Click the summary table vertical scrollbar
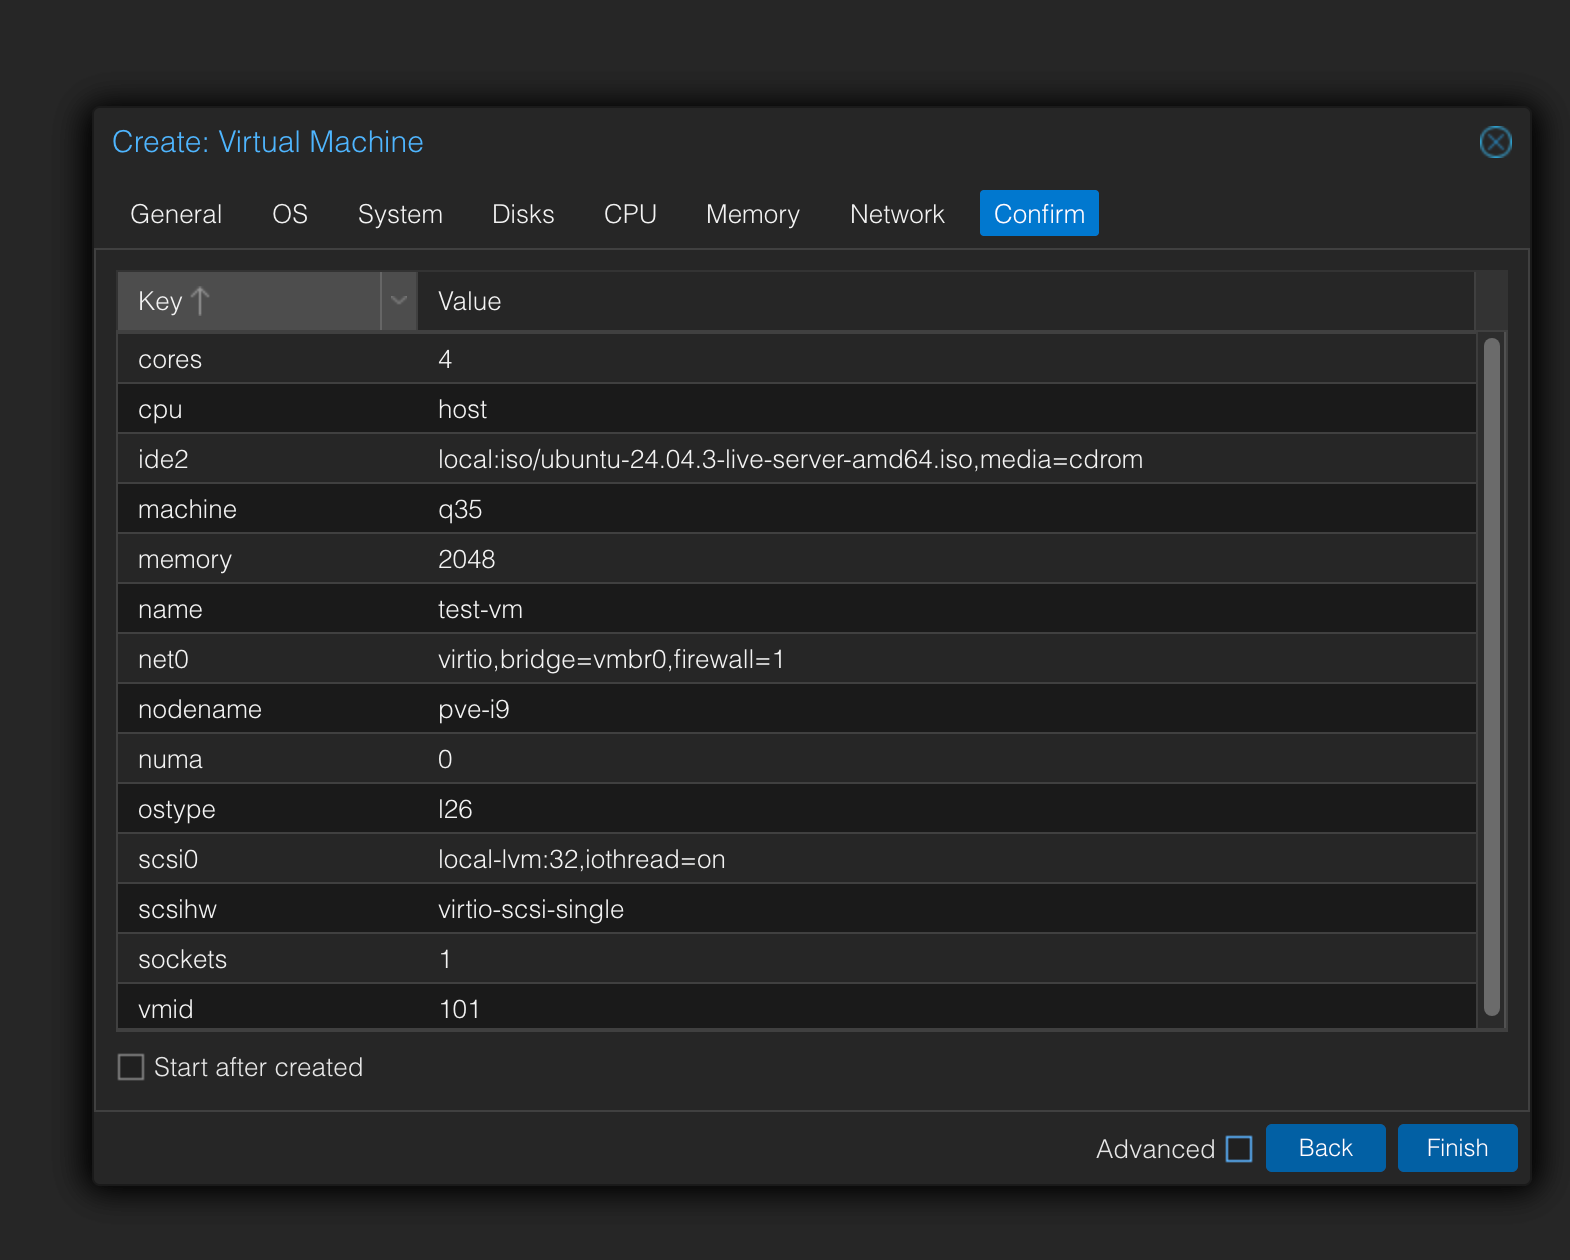 (x=1492, y=677)
